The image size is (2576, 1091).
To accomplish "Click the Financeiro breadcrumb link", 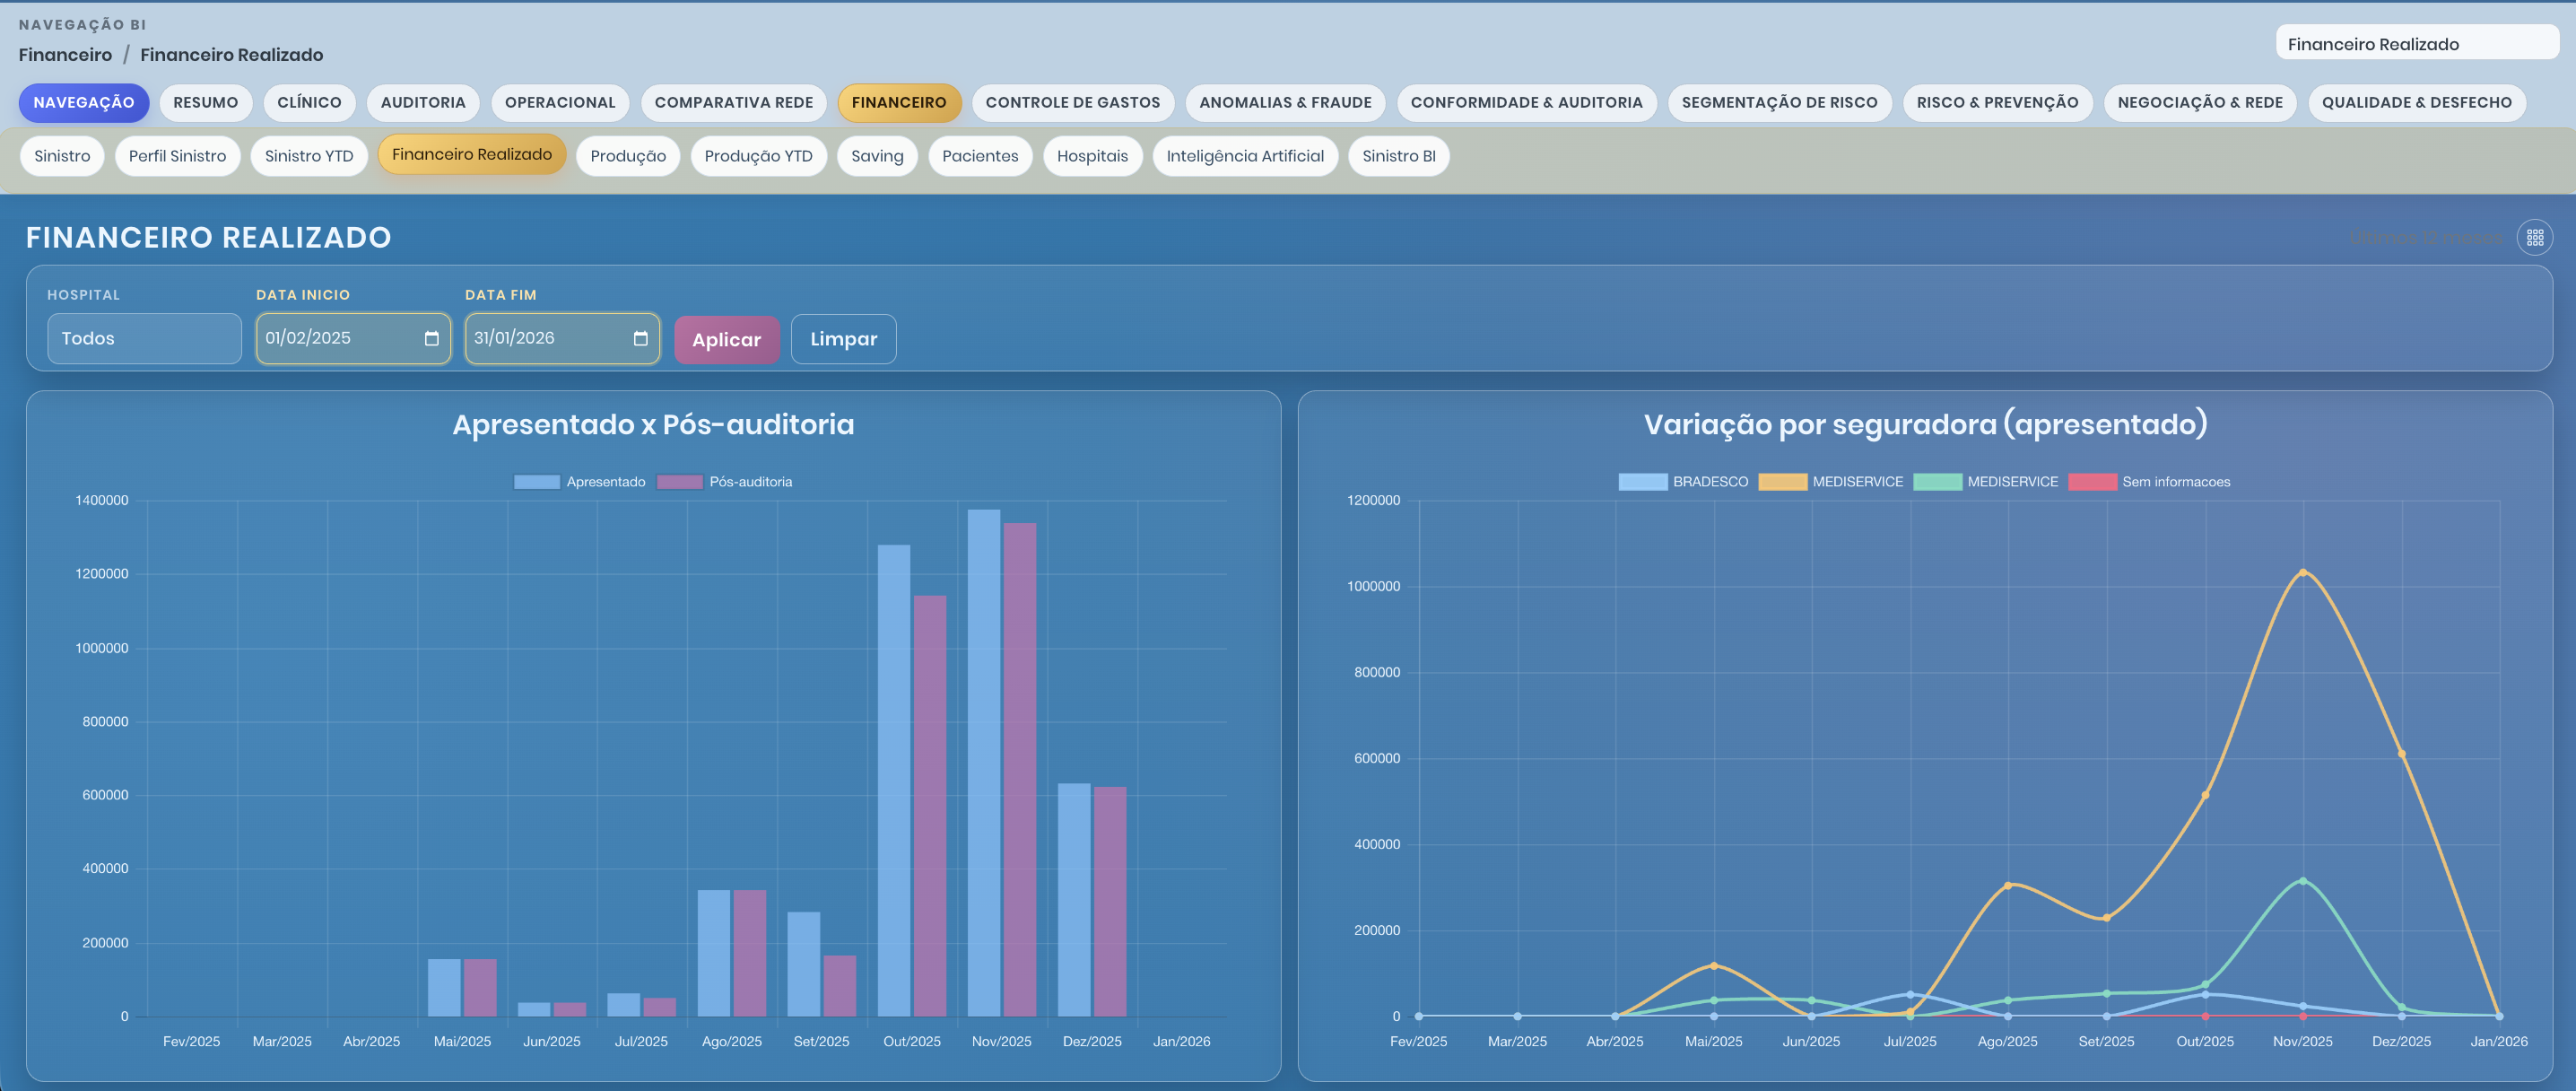I will [x=64, y=54].
